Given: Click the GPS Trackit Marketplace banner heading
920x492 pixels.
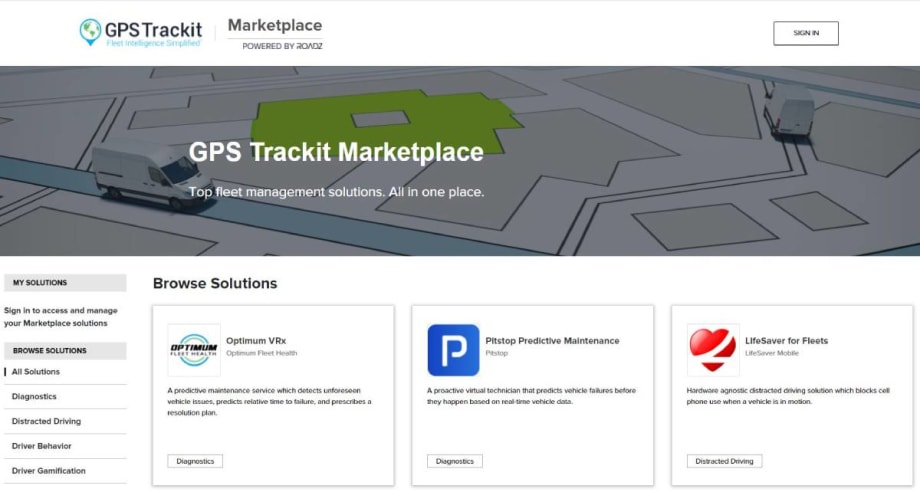Looking at the screenshot, I should coord(336,152).
